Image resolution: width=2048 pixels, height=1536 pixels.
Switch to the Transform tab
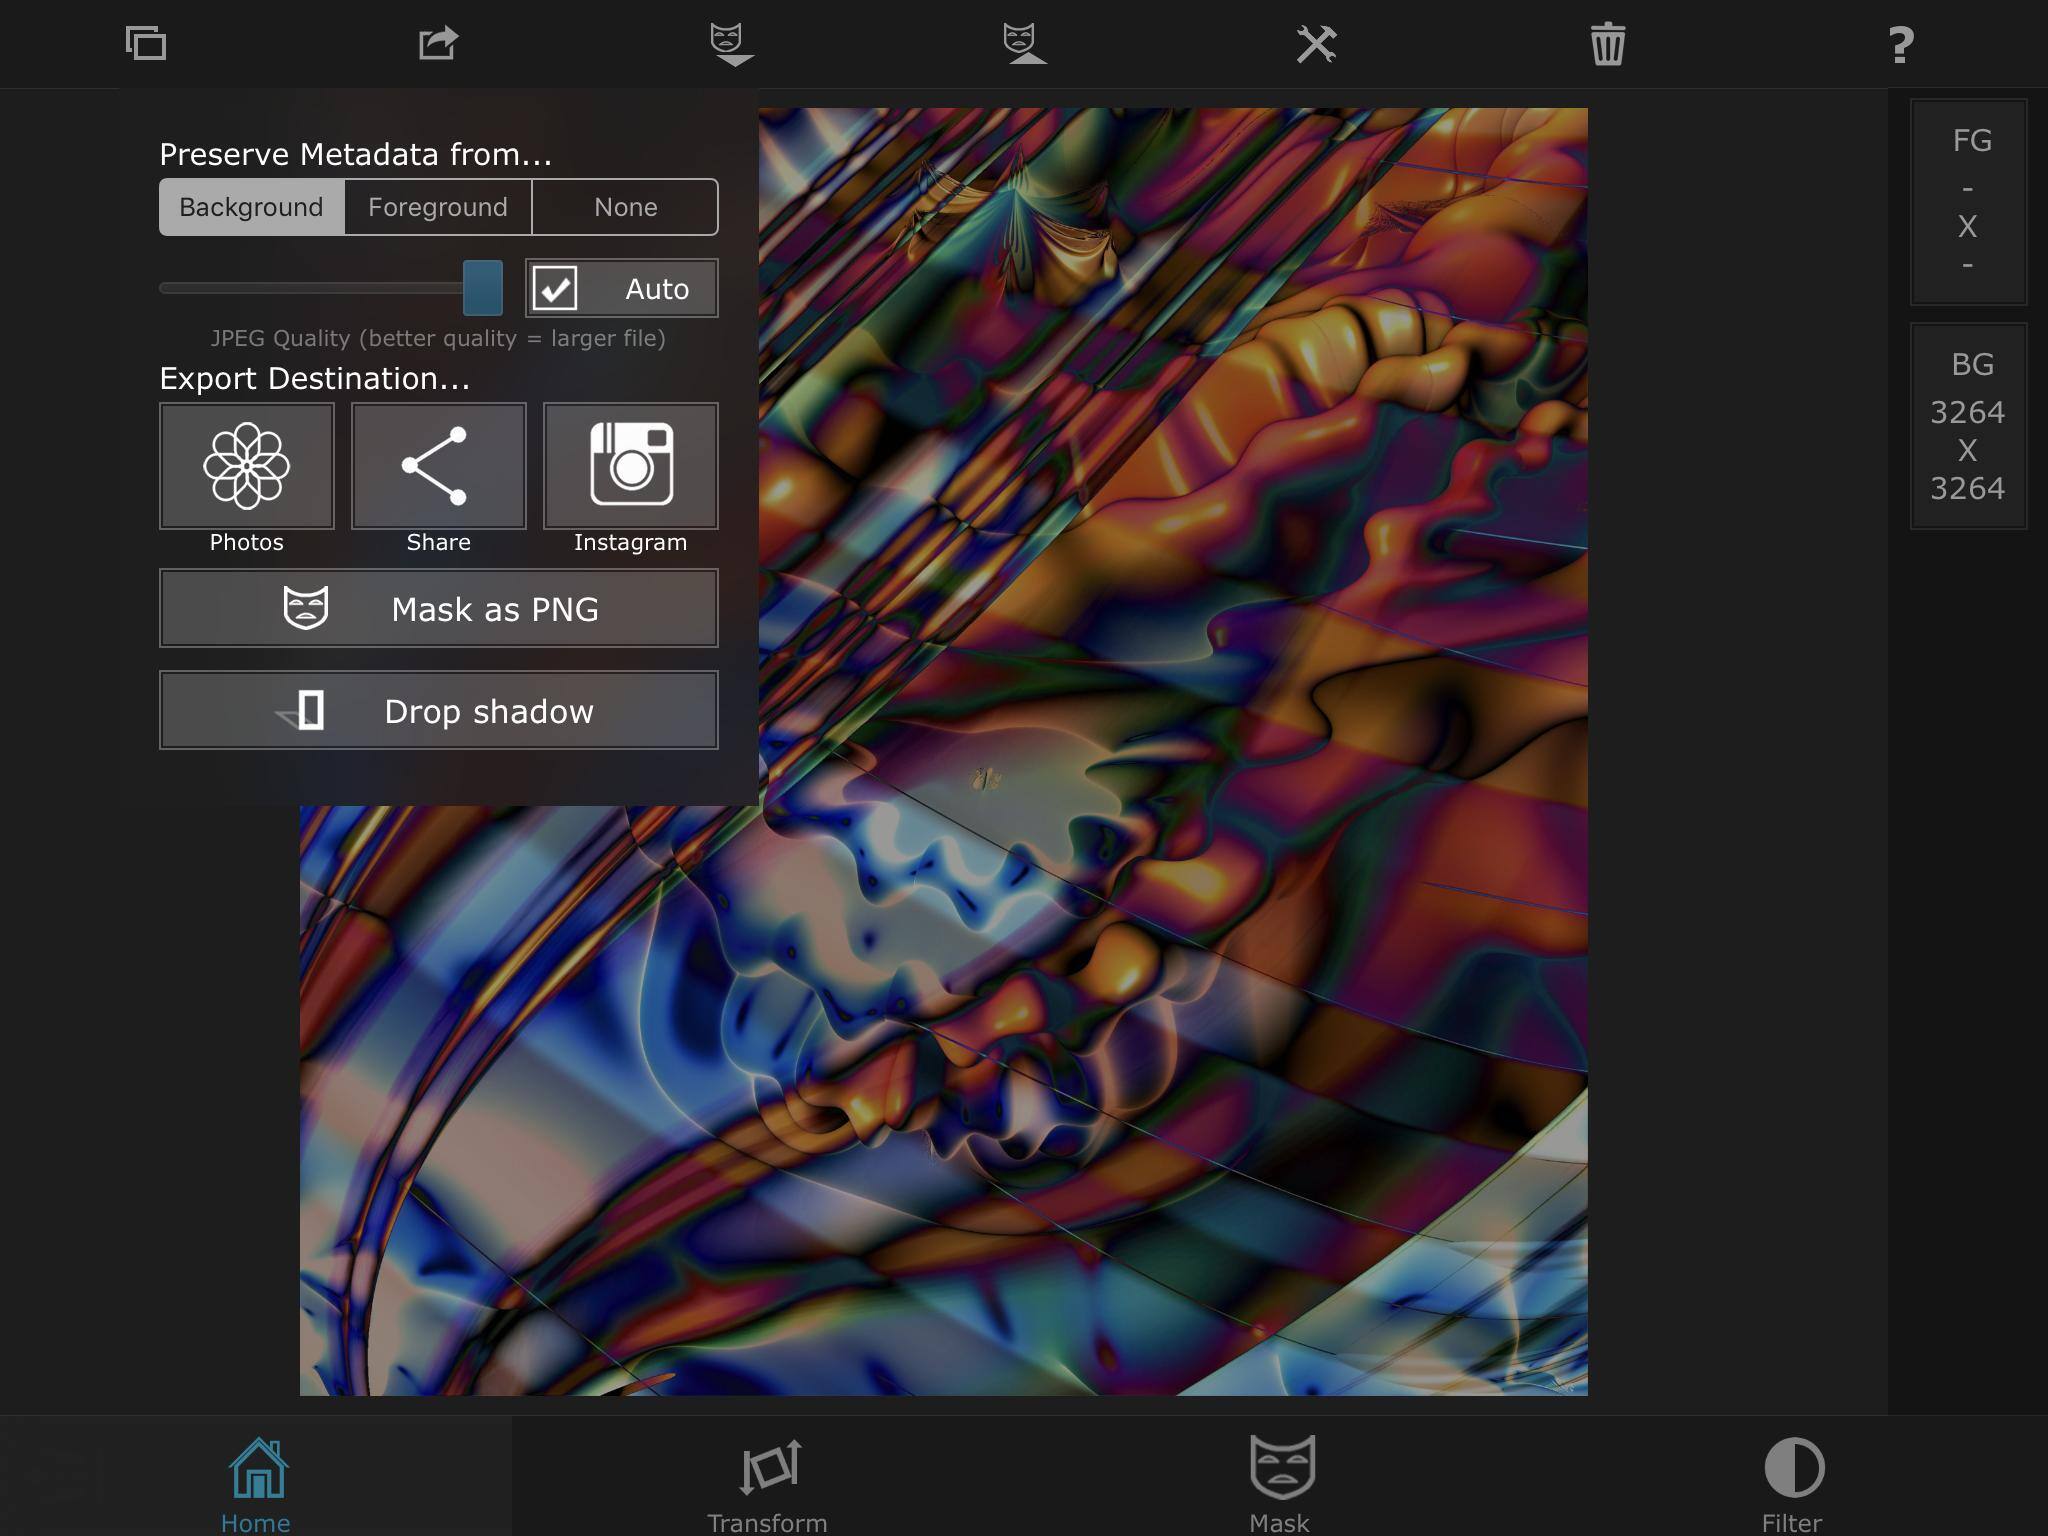(768, 1482)
